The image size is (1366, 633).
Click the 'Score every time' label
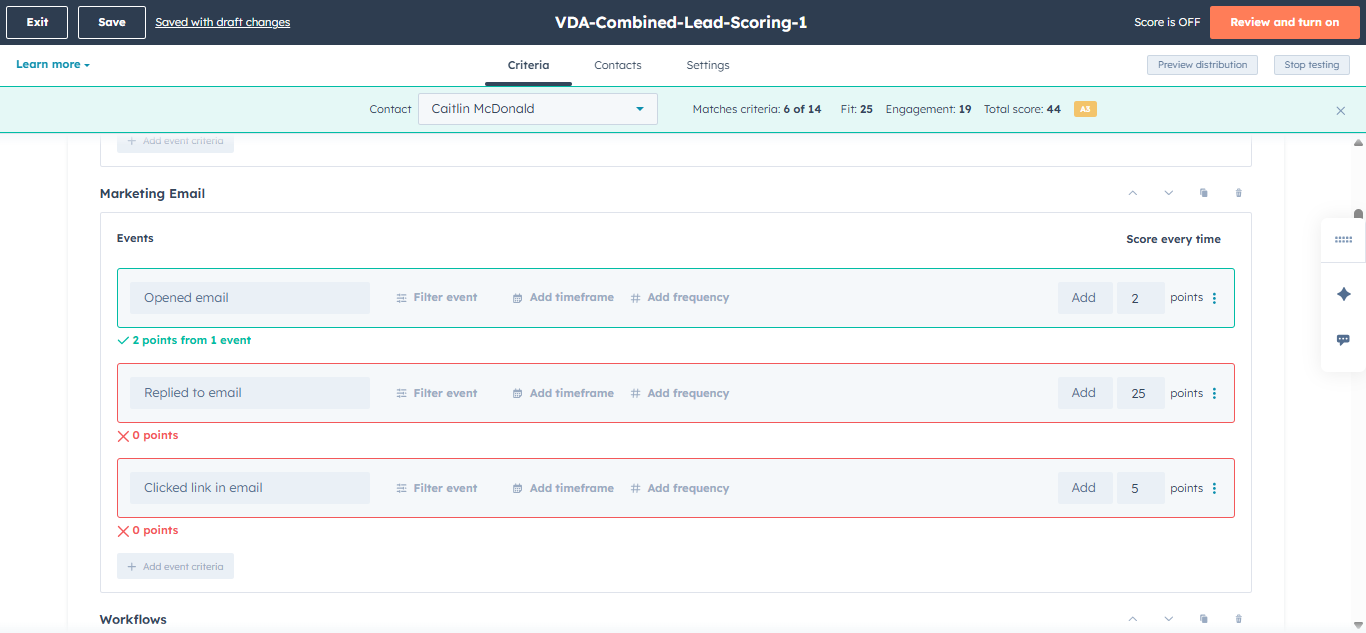[1173, 239]
